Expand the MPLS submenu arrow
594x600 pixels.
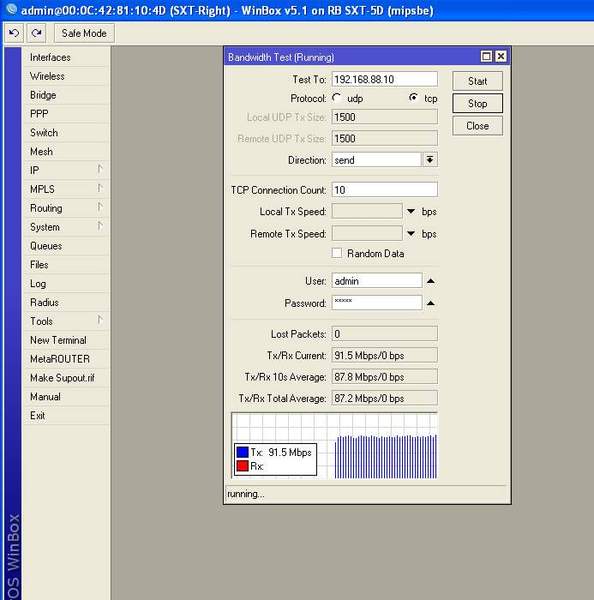pyautogui.click(x=100, y=188)
